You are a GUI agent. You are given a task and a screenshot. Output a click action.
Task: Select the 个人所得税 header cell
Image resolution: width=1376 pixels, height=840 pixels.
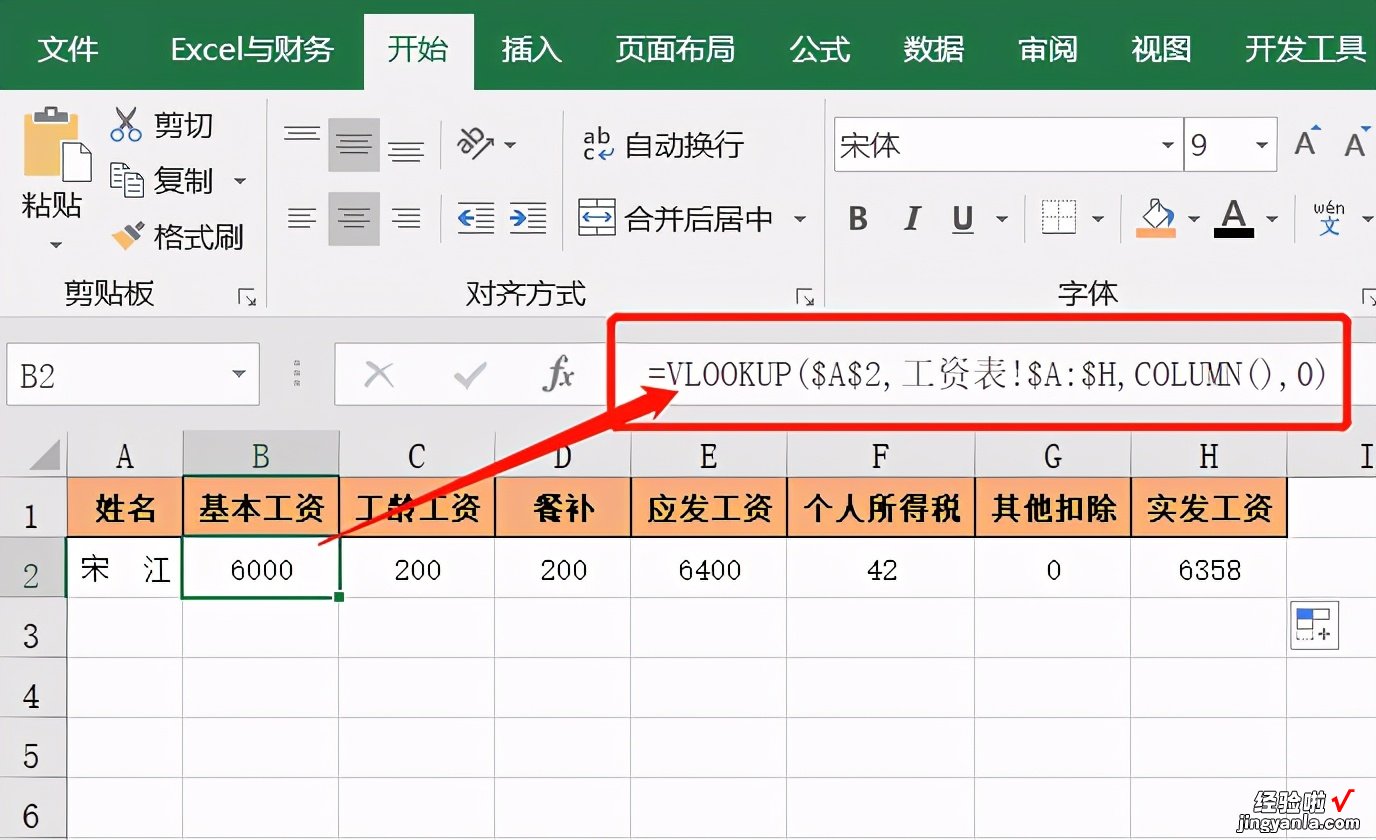pos(881,508)
